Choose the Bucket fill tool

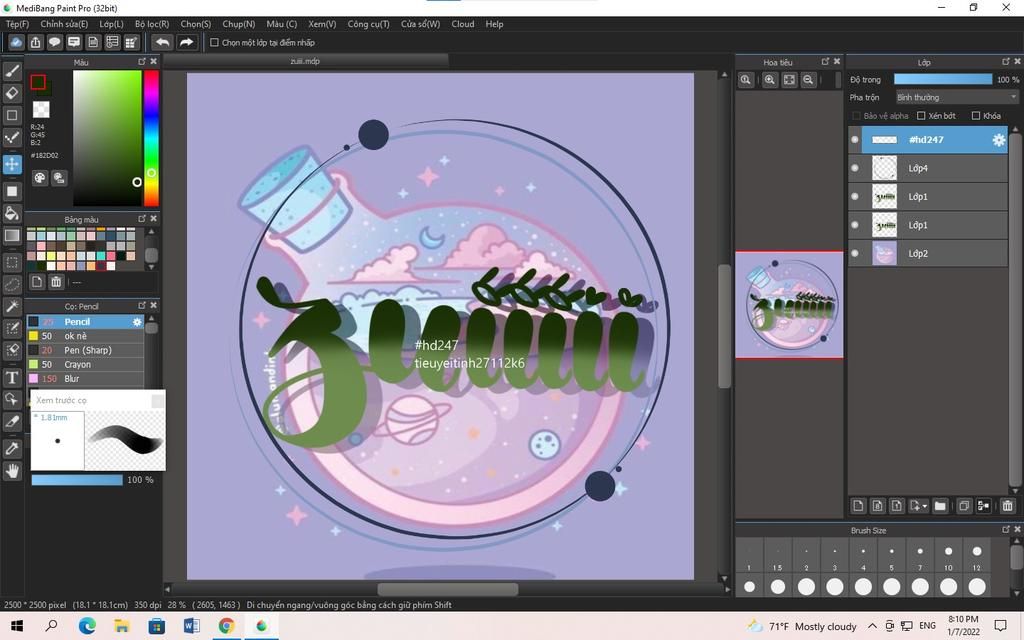coord(12,213)
